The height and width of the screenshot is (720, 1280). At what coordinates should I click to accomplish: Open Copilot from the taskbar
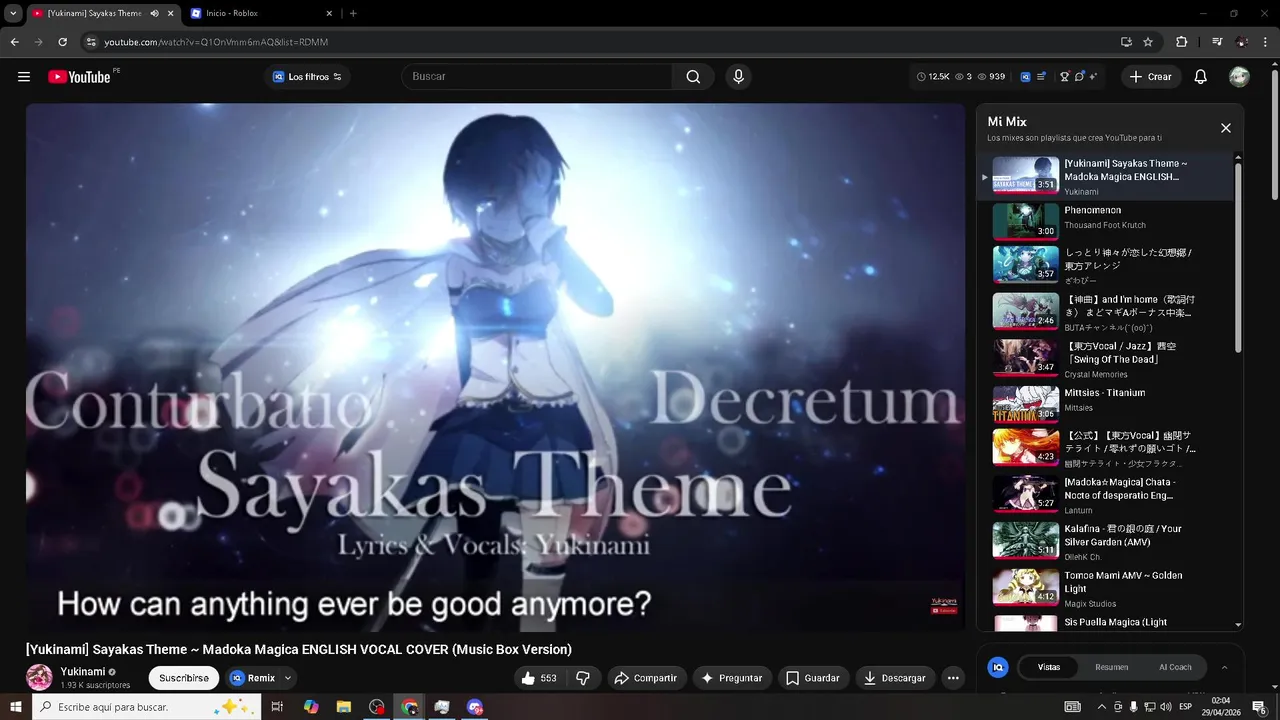pos(311,707)
